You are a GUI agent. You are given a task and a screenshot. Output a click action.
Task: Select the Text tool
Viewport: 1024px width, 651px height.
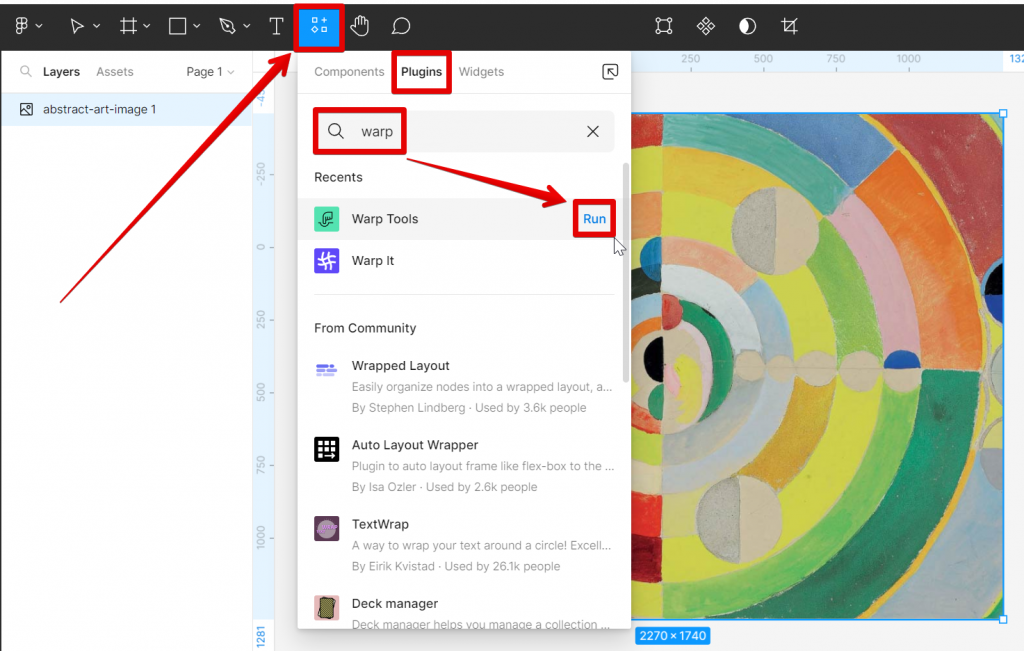(x=276, y=26)
